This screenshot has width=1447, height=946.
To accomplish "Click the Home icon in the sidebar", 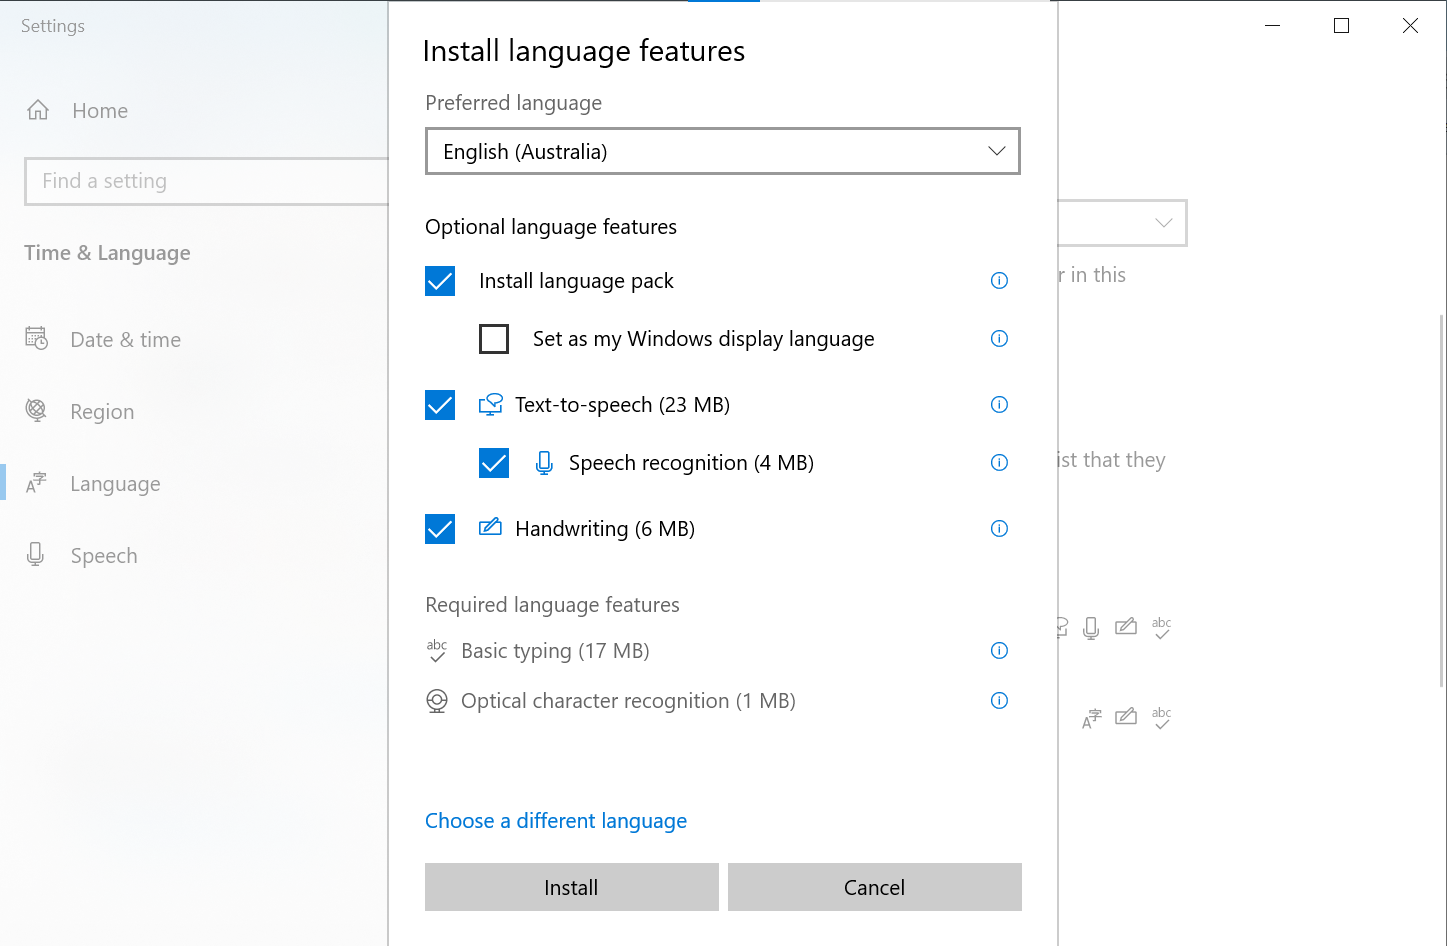I will (x=37, y=110).
